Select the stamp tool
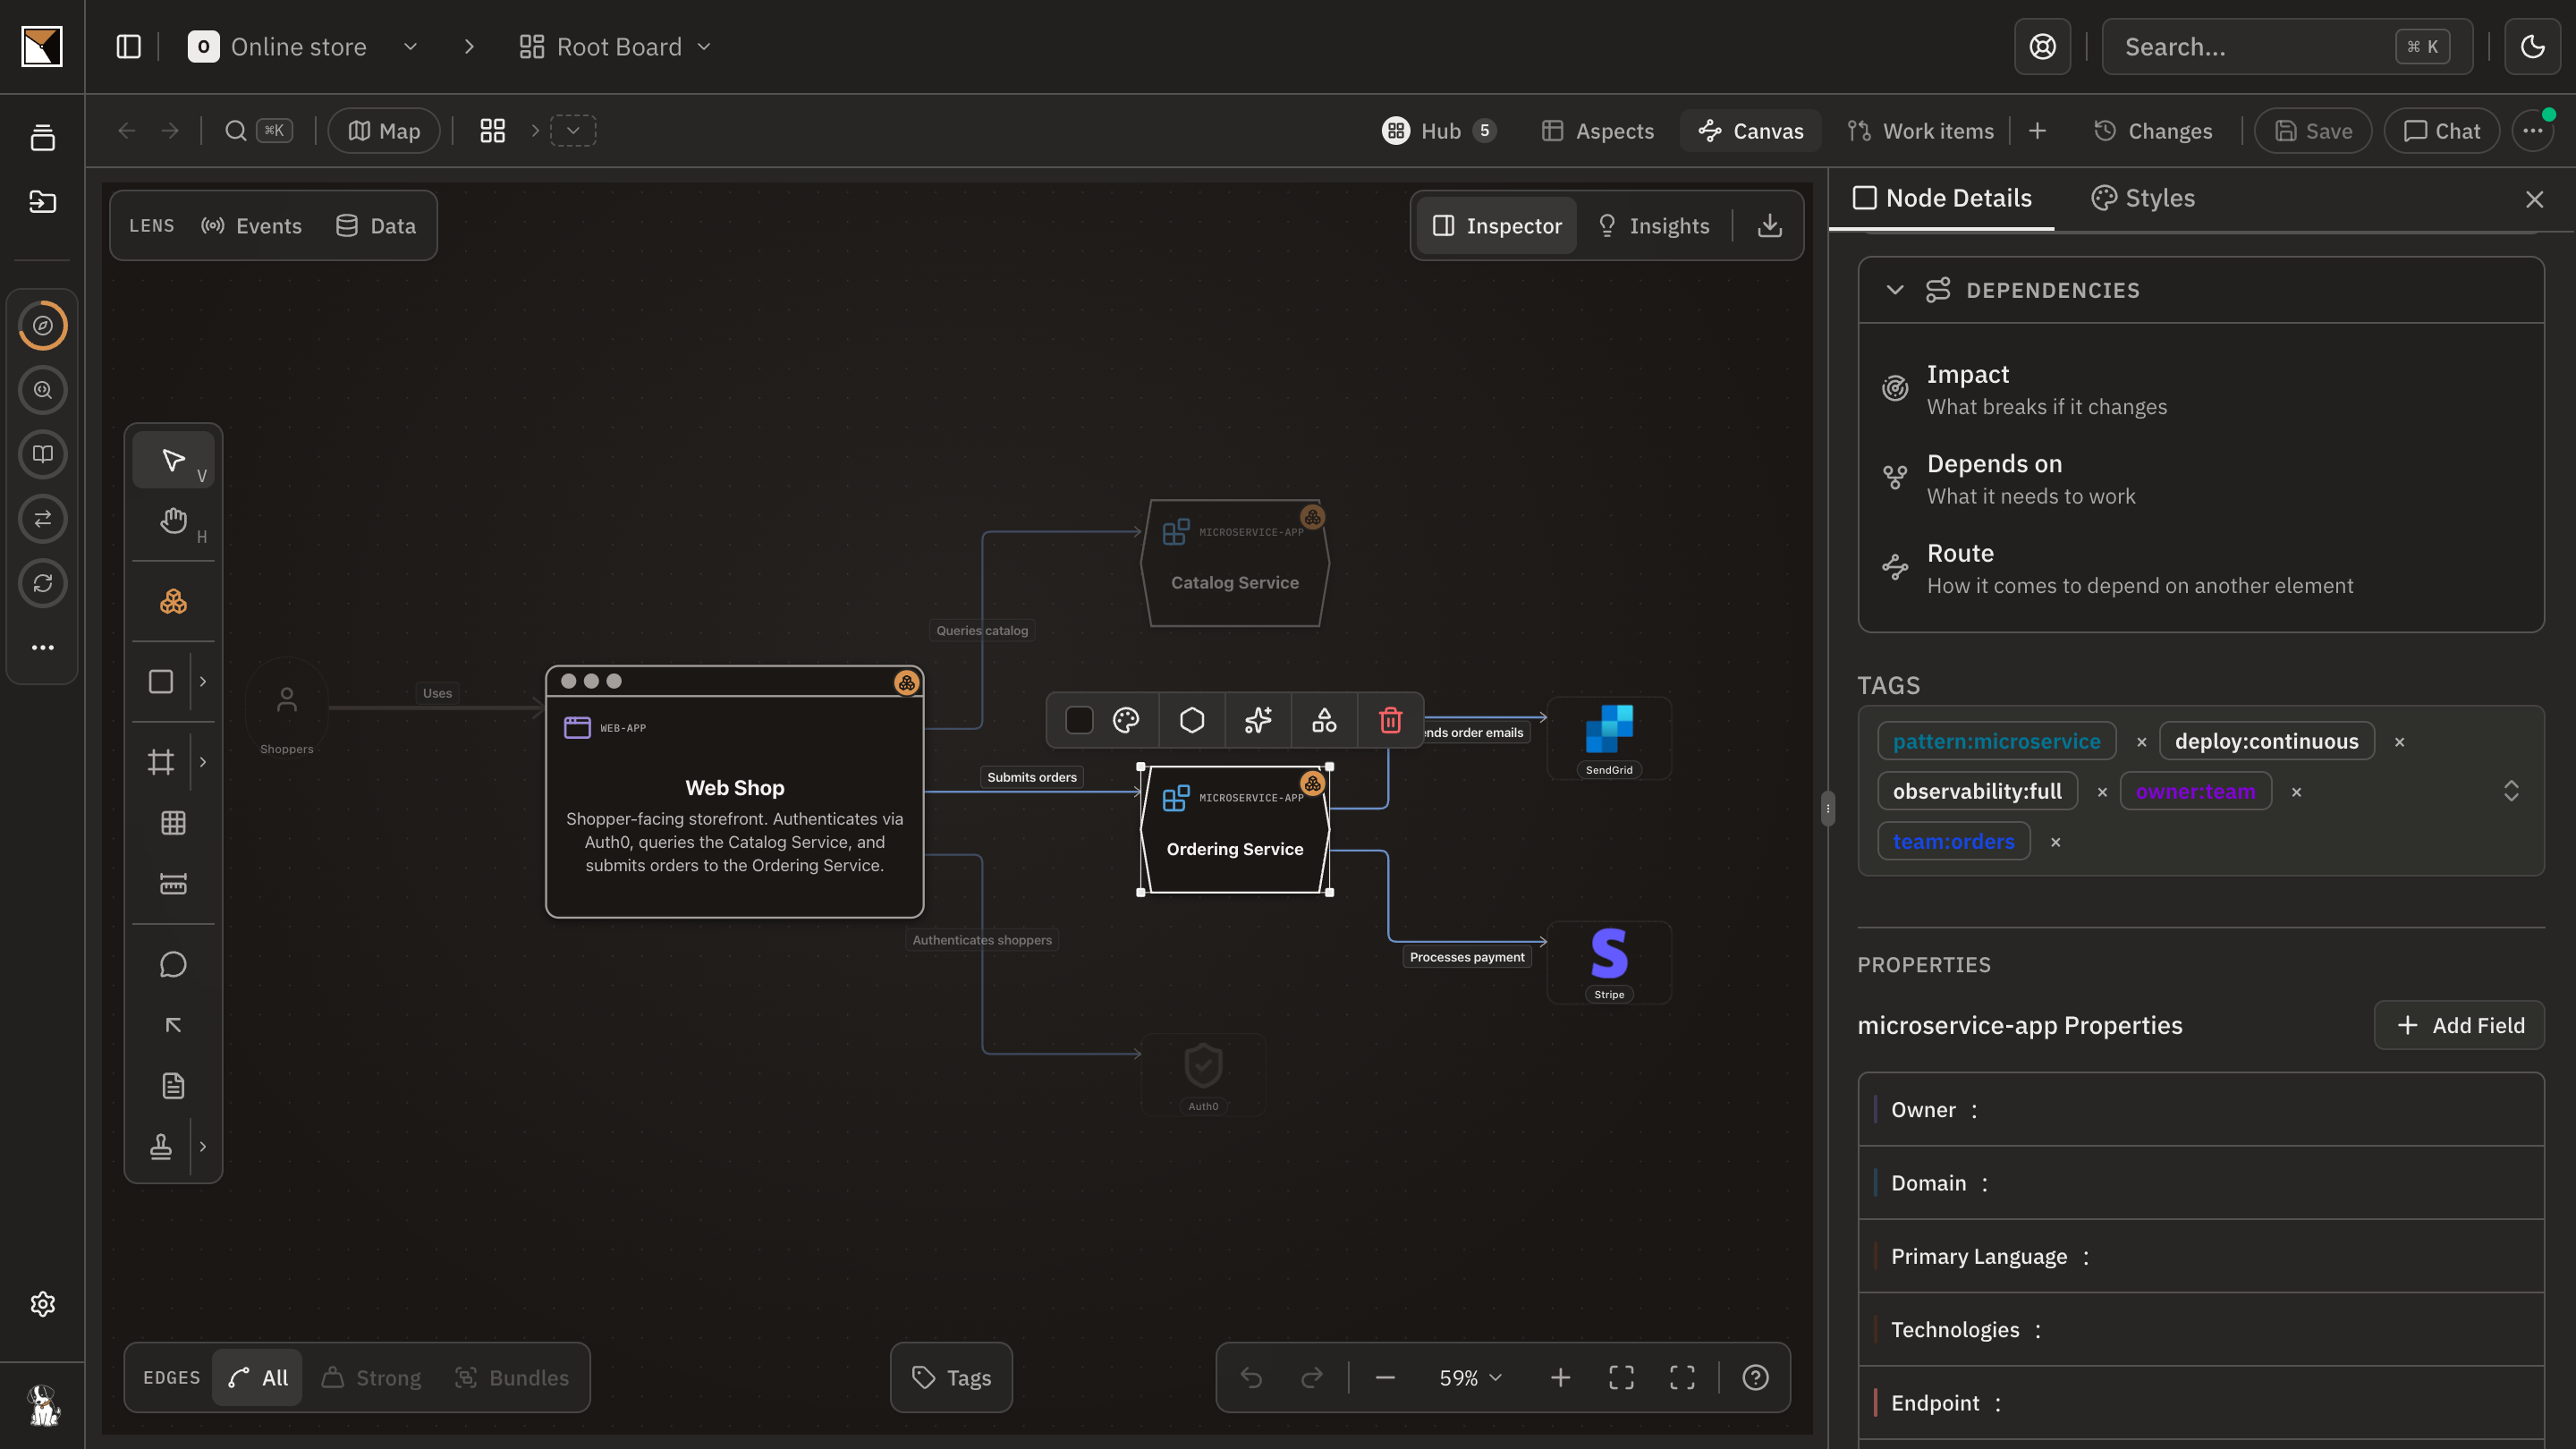 pos(161,1146)
